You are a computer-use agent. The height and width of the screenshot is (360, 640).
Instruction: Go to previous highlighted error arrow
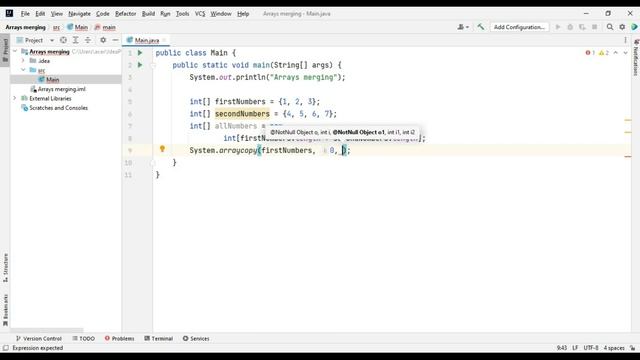[x=616, y=53]
